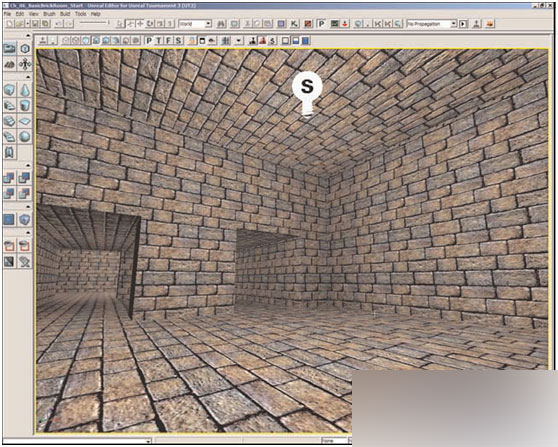Click the Undo arrow icon
This screenshot has width=558, height=447.
pyautogui.click(x=59, y=23)
